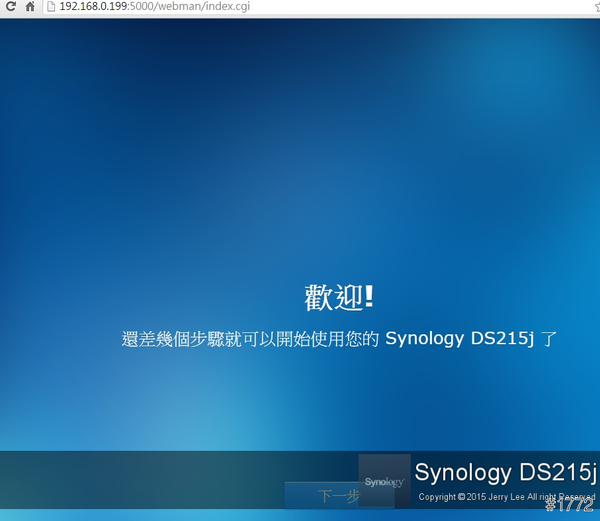Viewport: 600px width, 521px height.
Task: Click the Synology logo square in footer
Action: 384,481
